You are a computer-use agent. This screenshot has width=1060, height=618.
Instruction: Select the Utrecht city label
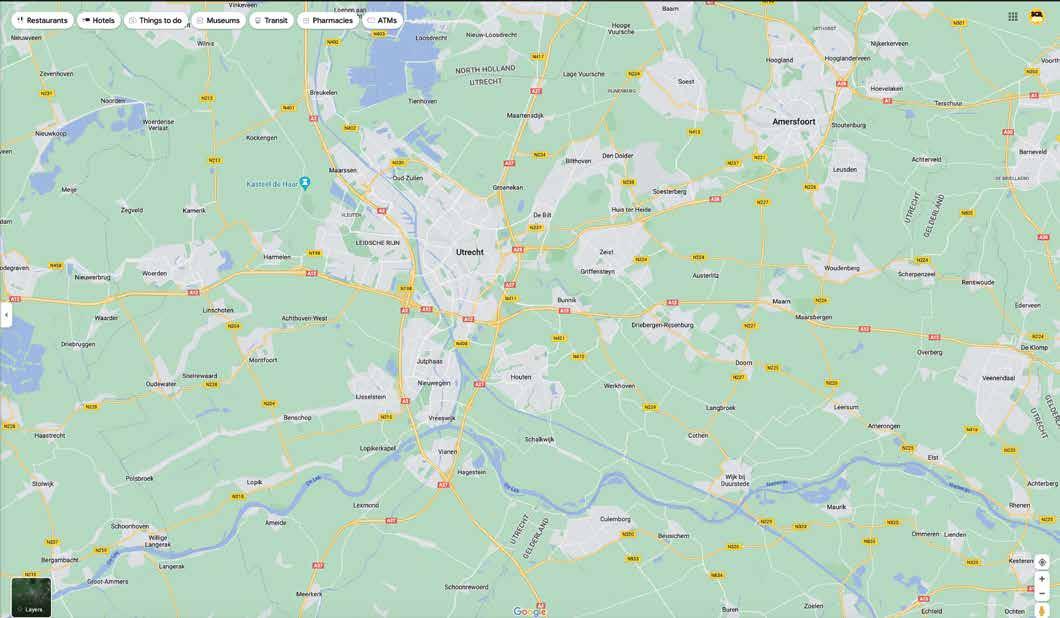tap(470, 252)
